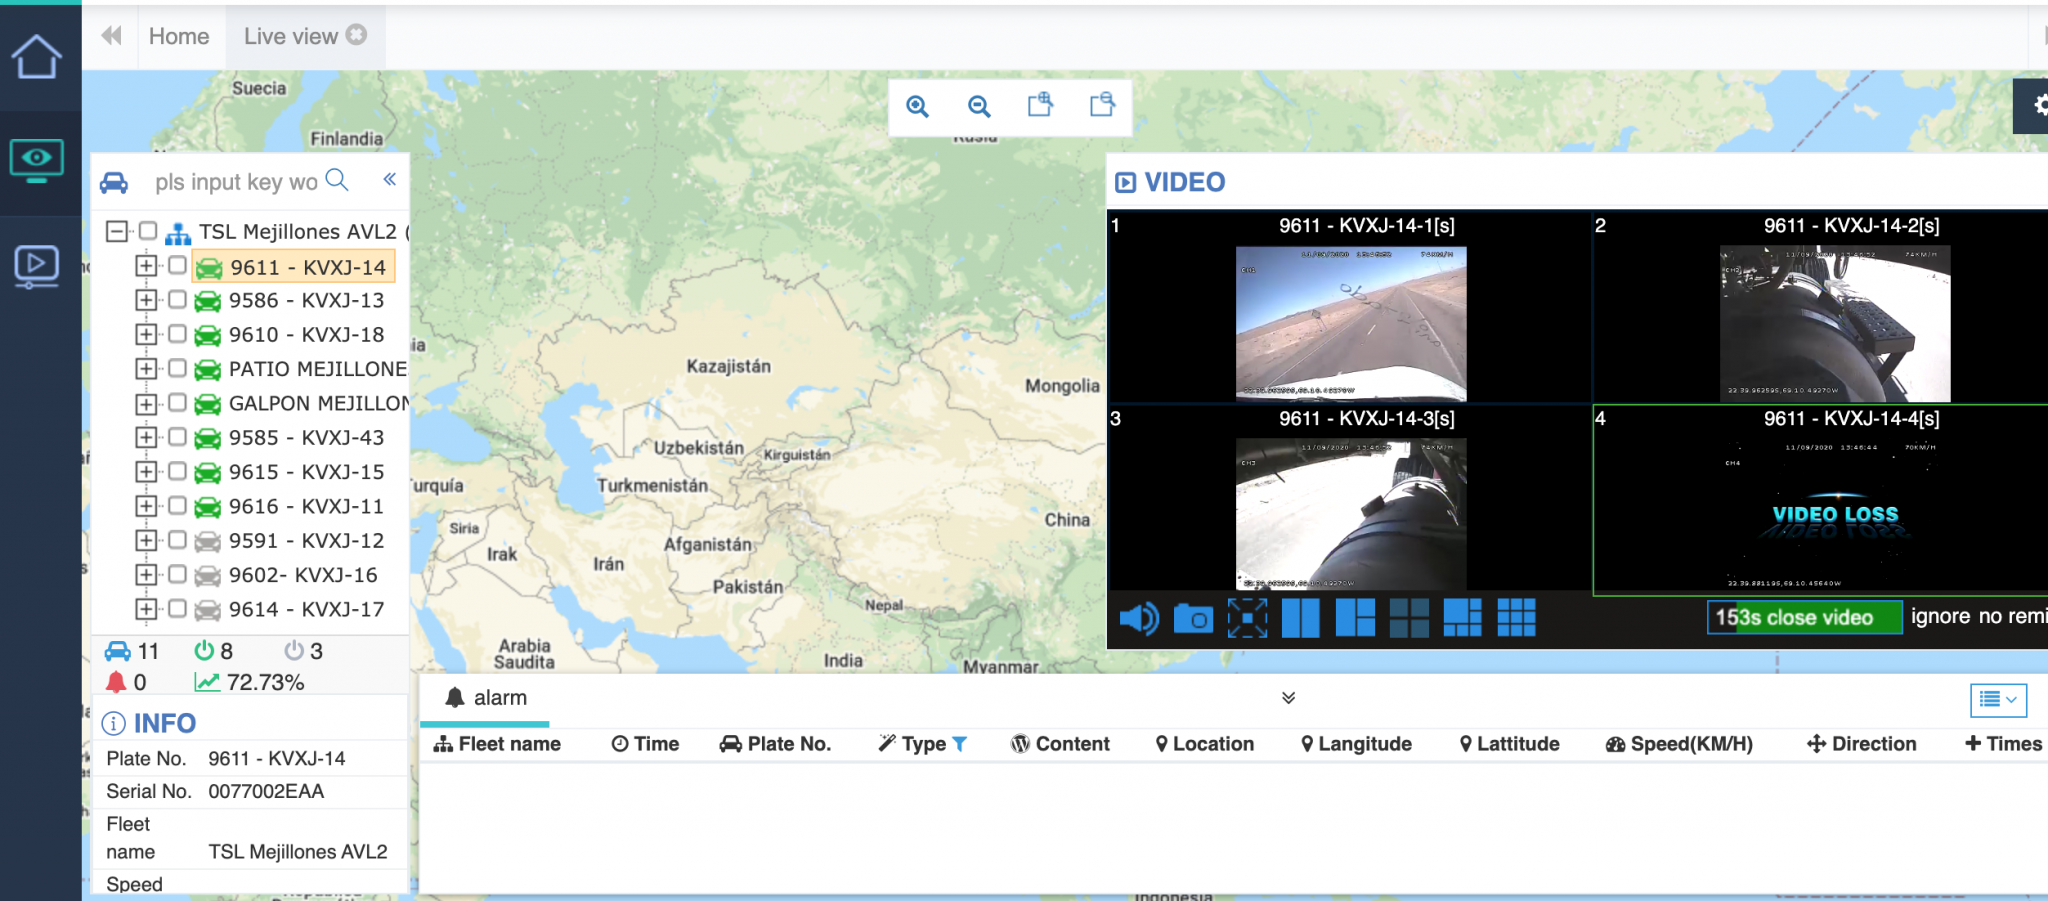The image size is (2048, 901).
Task: Collapse tabs with double left arrow
Action: pyautogui.click(x=111, y=36)
